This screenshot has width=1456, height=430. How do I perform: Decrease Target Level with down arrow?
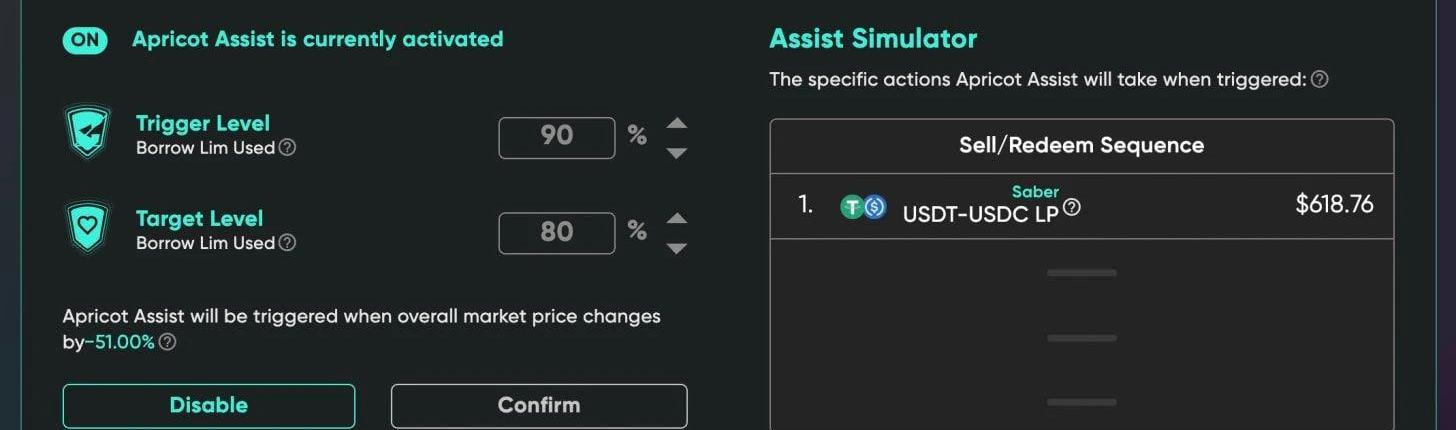pyautogui.click(x=677, y=248)
